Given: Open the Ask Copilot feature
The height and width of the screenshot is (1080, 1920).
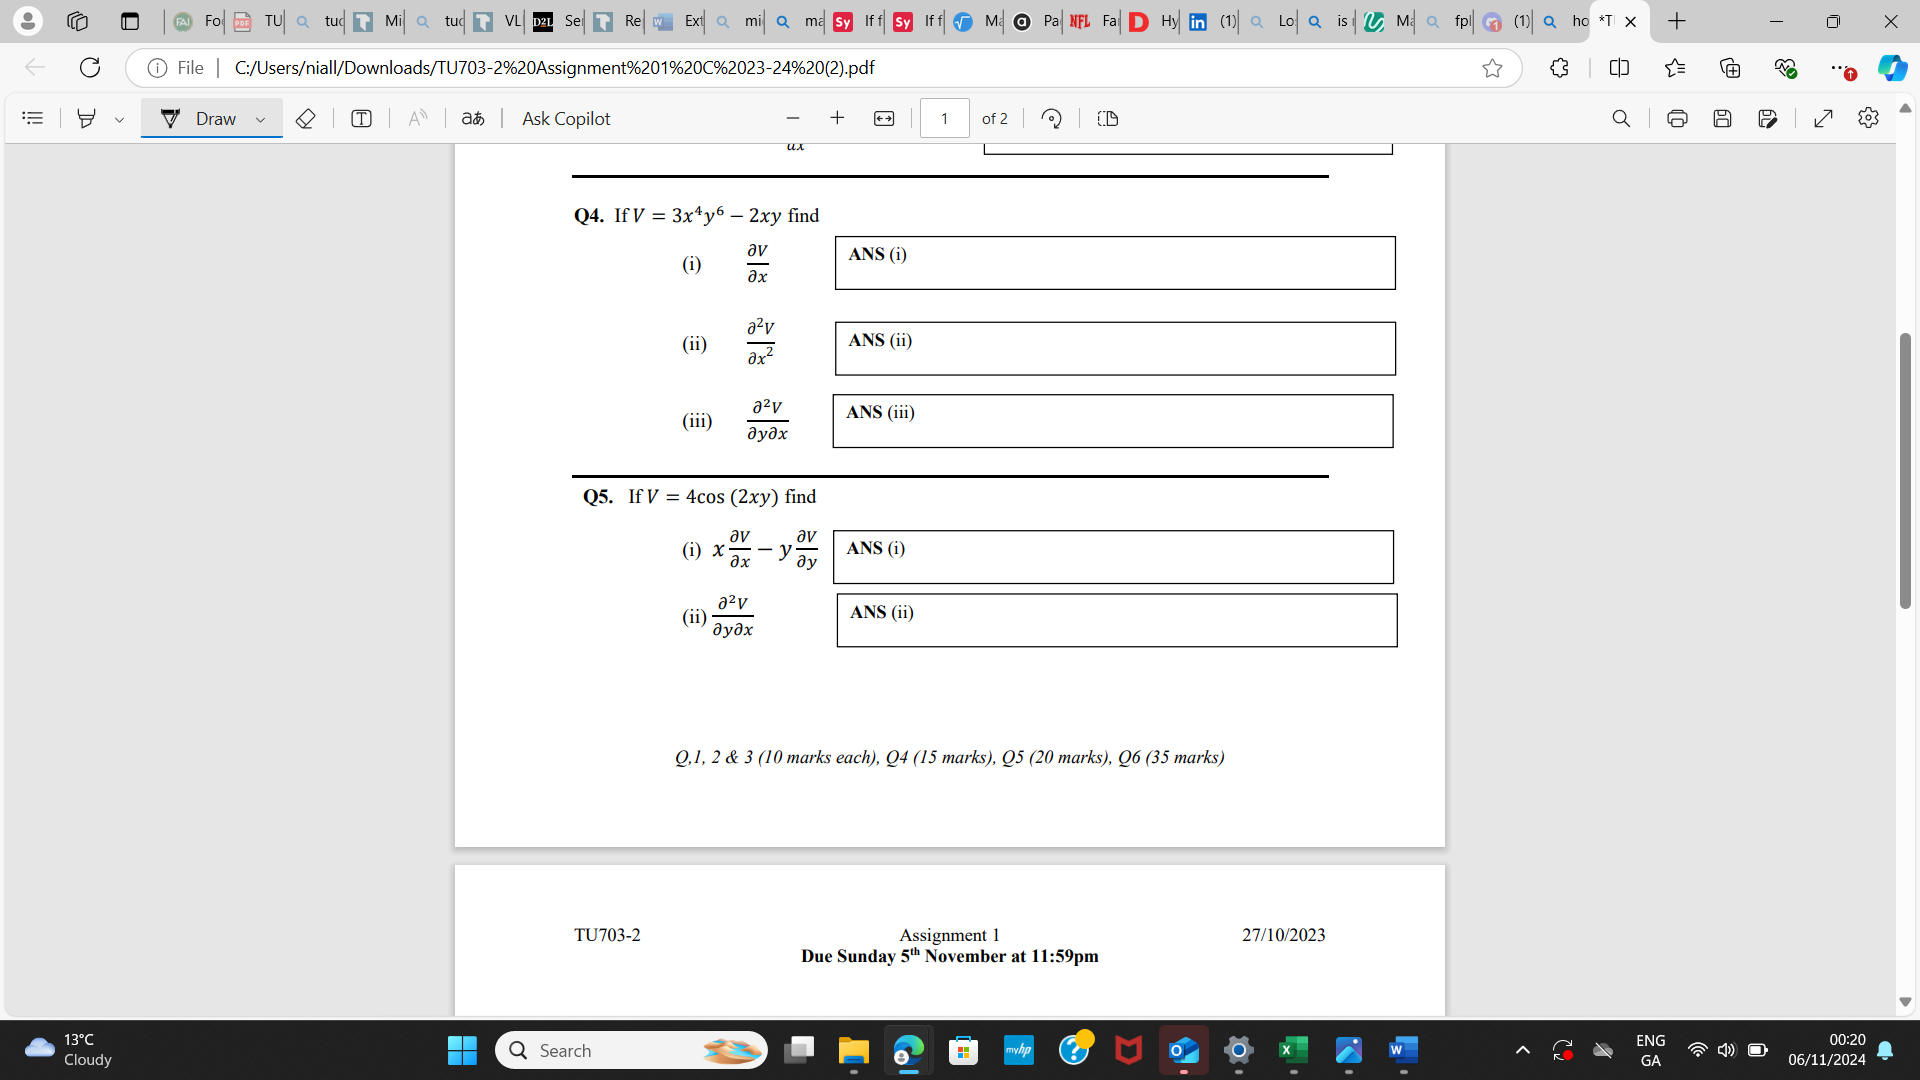Looking at the screenshot, I should coord(566,117).
